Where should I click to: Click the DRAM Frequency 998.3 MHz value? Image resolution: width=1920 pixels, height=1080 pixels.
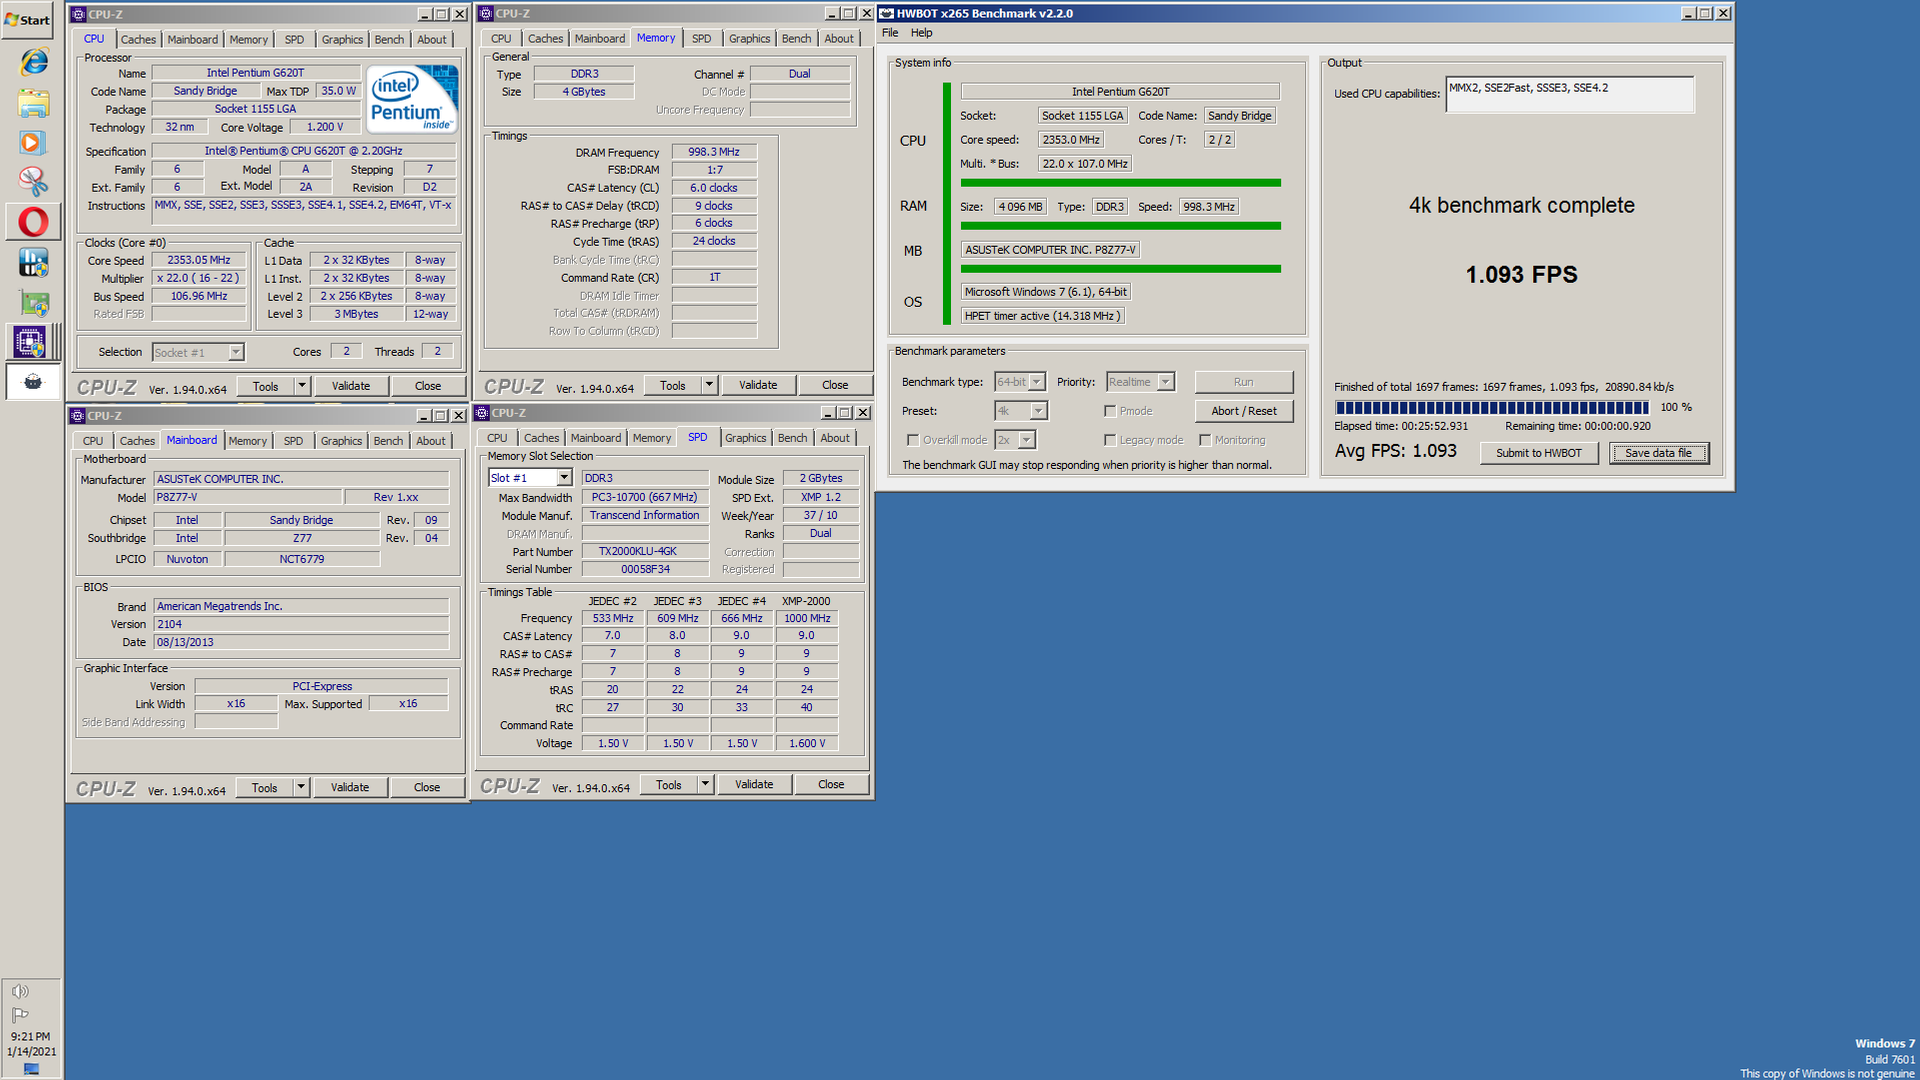pos(714,152)
